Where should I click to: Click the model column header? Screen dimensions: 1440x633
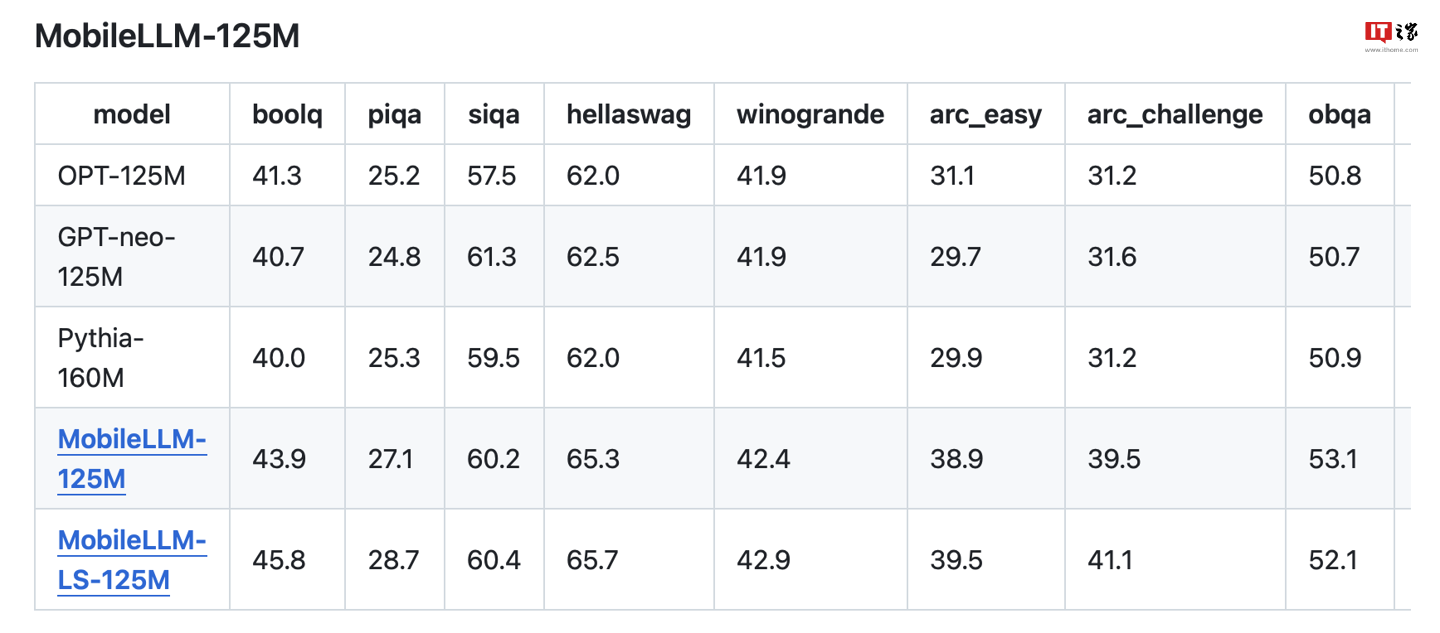[x=132, y=115]
